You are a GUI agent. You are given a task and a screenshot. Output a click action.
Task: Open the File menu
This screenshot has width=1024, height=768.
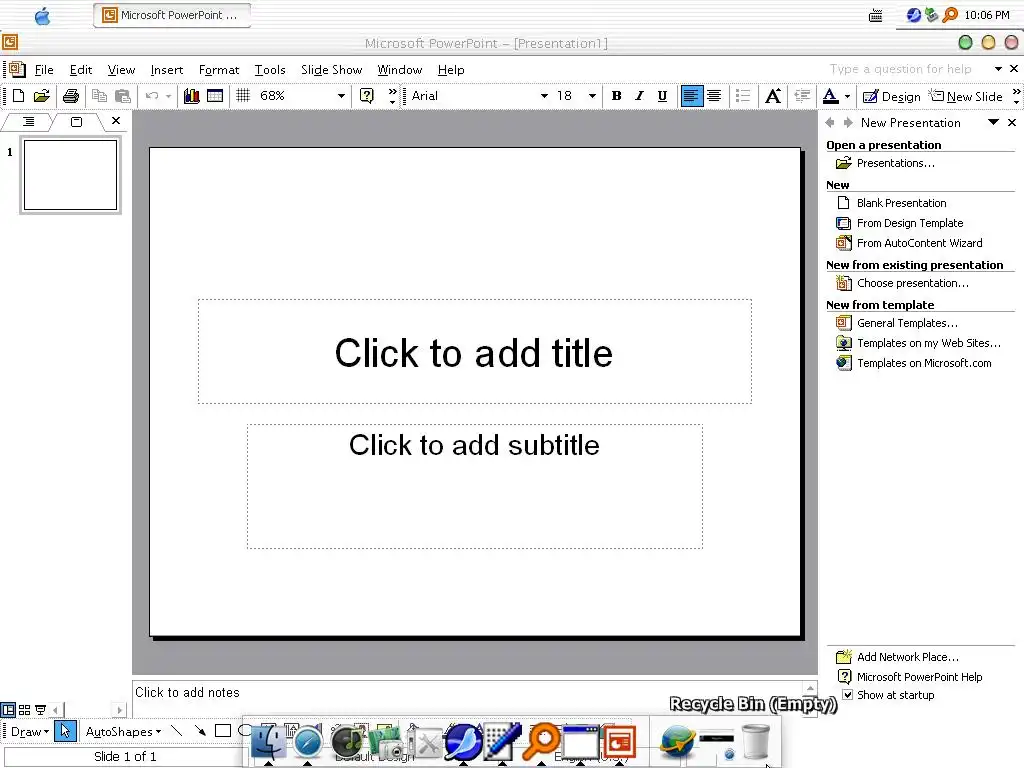click(x=44, y=70)
